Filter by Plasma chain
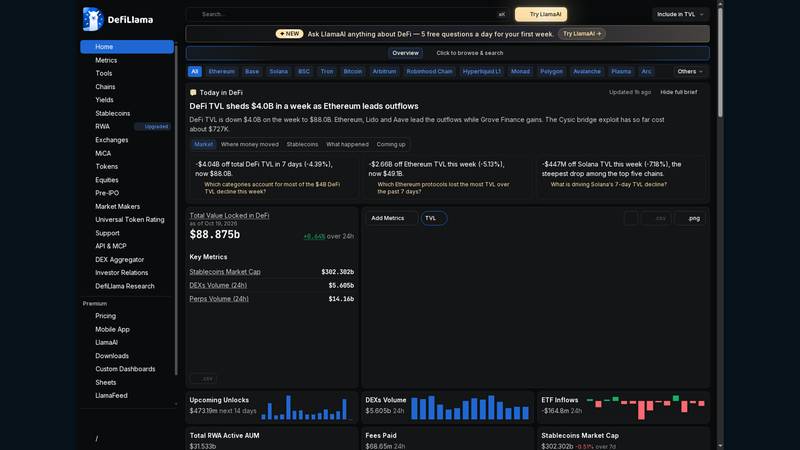Viewport: 800px width, 450px height. point(621,71)
